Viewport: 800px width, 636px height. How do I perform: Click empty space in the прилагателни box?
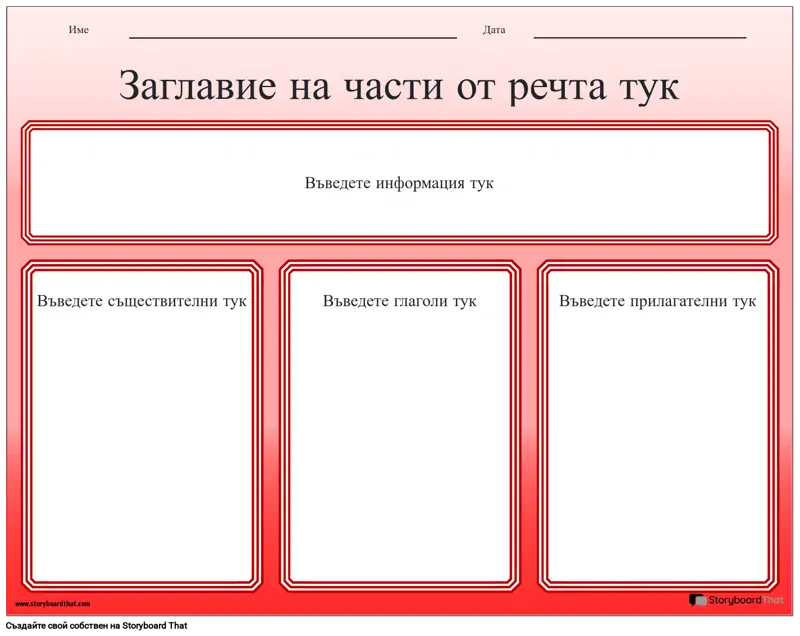pyautogui.click(x=657, y=450)
